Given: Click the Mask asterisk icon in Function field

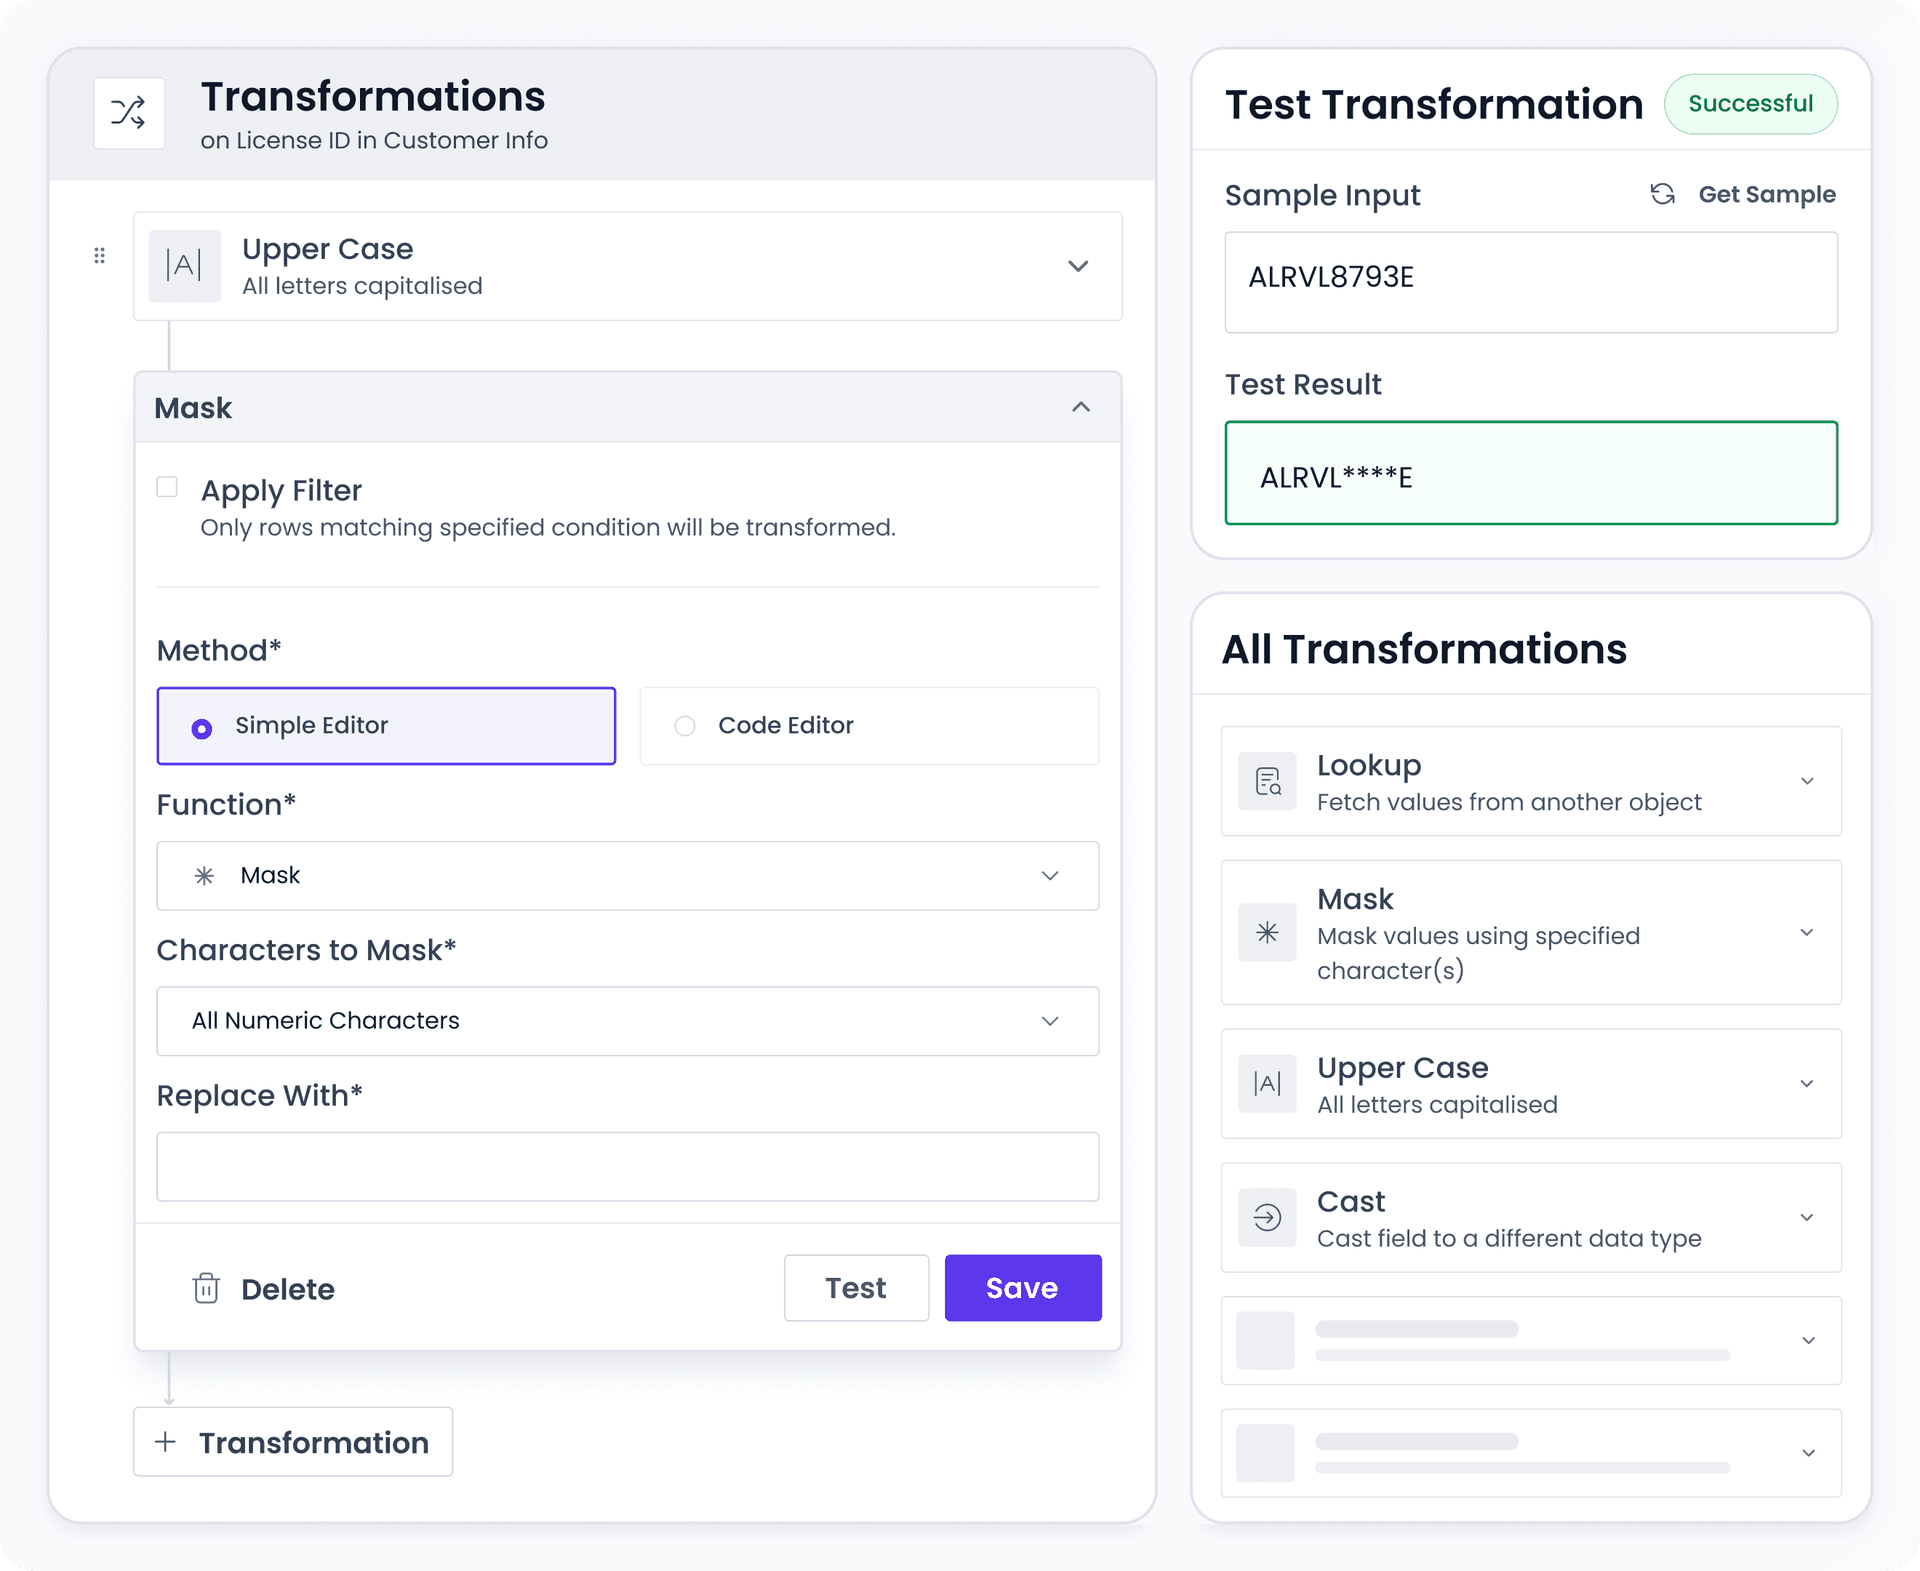Looking at the screenshot, I should point(205,875).
